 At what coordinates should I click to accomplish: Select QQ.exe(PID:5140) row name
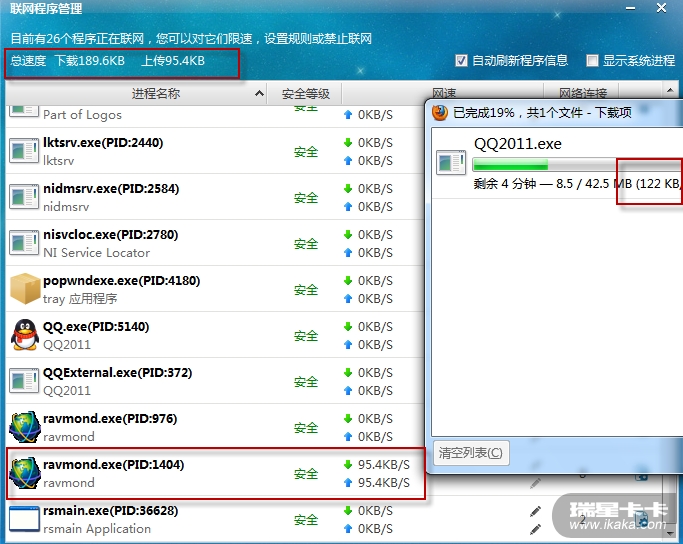[96, 327]
